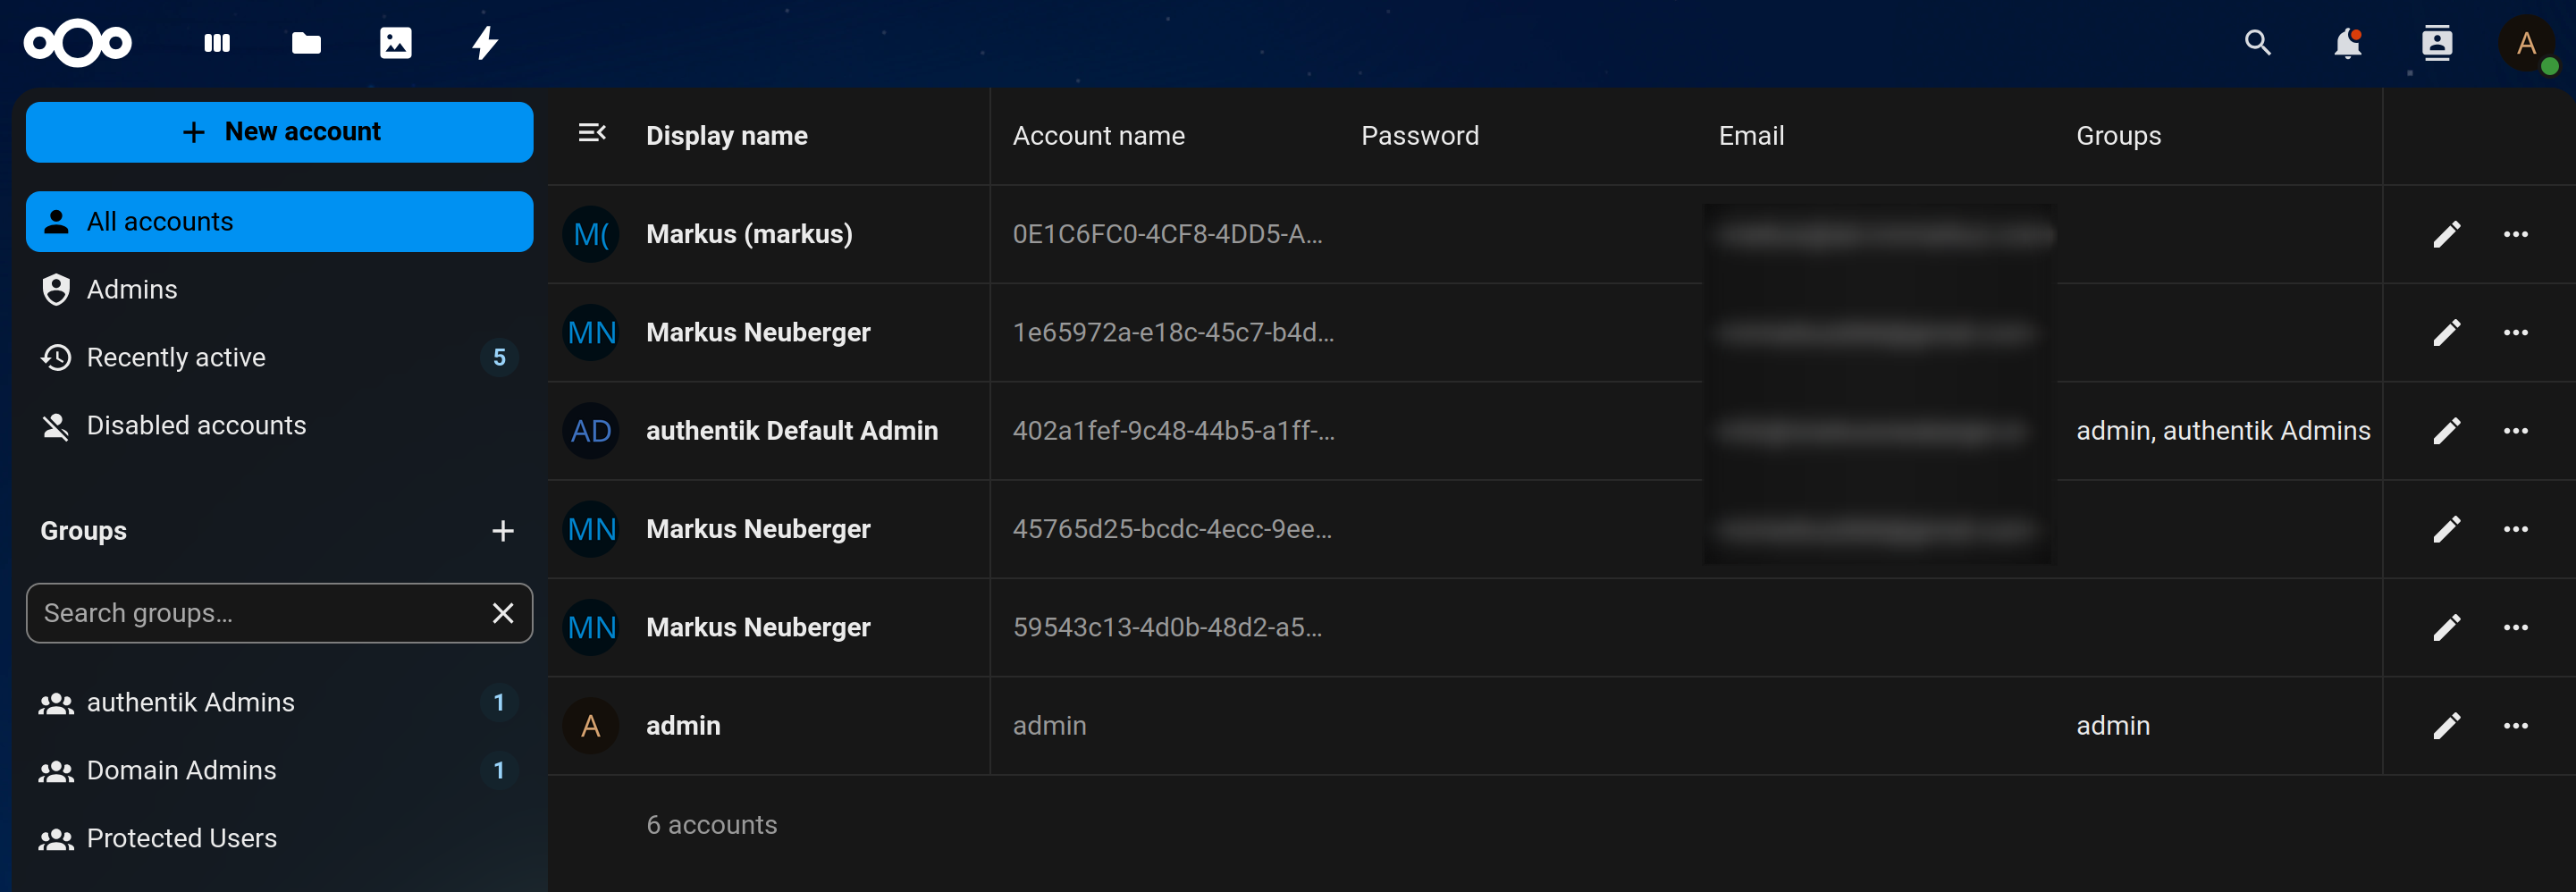Viewport: 2576px width, 892px height.
Task: Select the Admins filter in sidebar
Action: pos(132,290)
